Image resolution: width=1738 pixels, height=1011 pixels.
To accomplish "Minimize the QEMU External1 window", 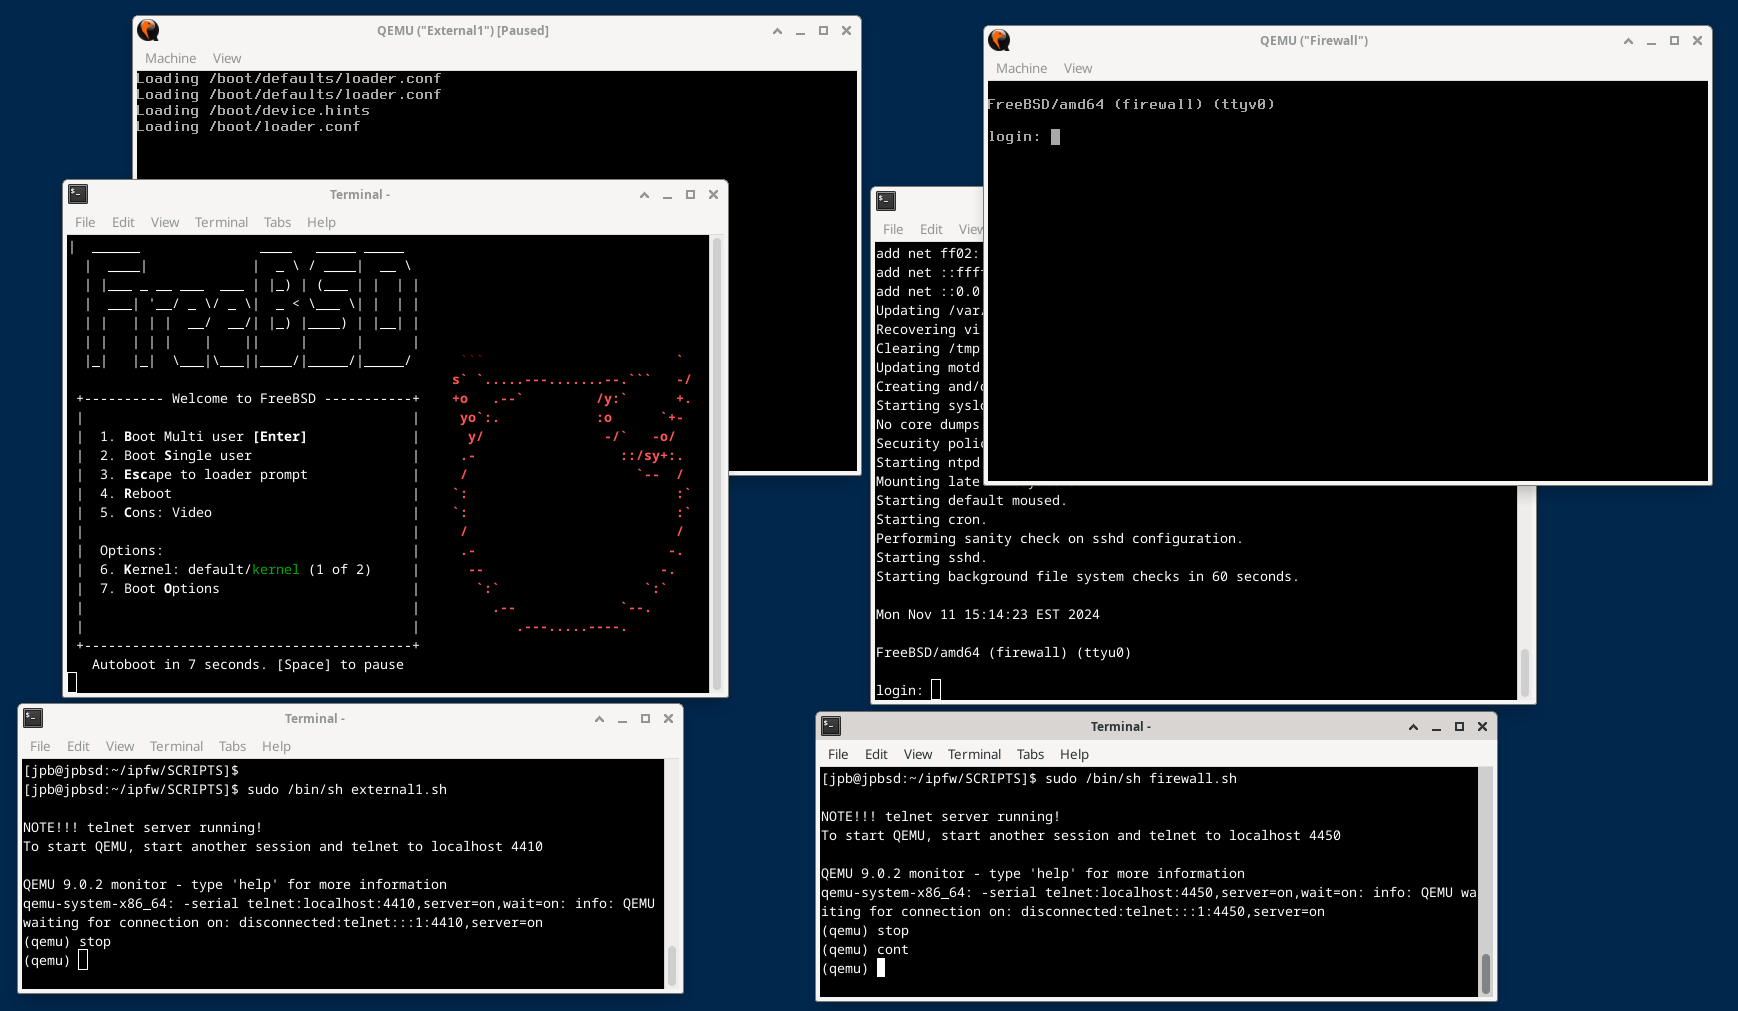I will pos(800,31).
